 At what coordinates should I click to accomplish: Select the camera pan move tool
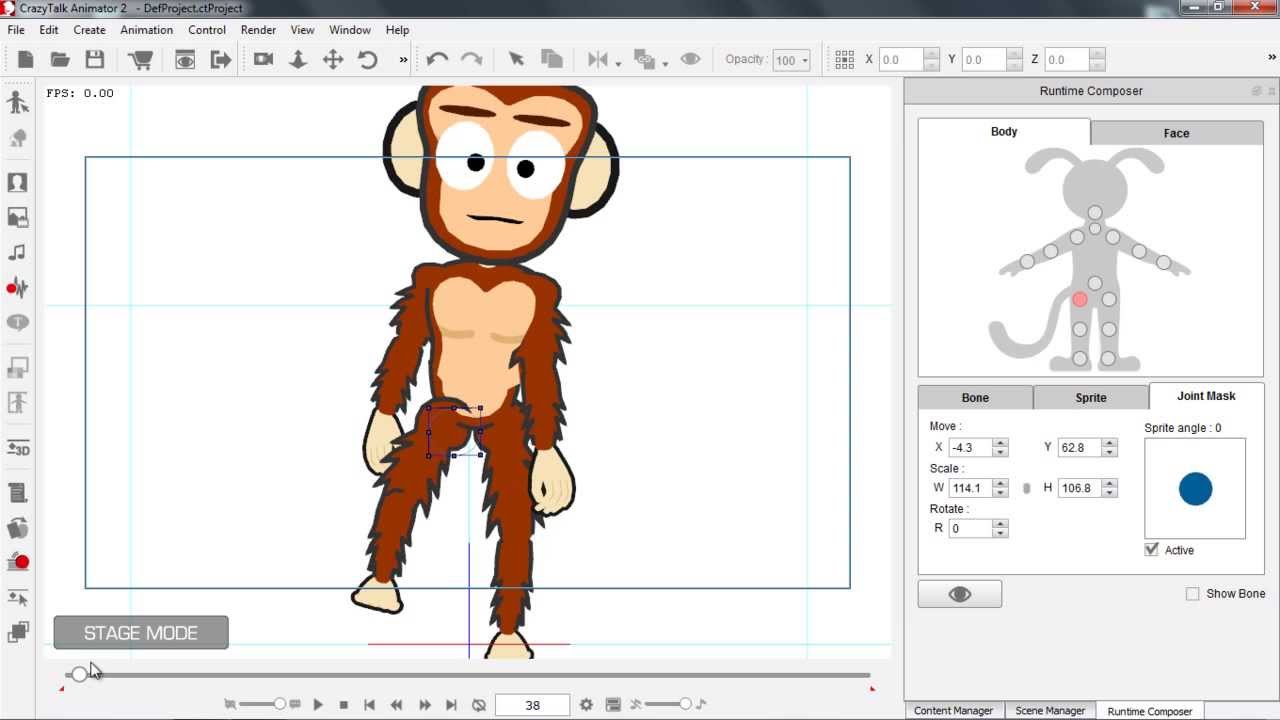click(x=333, y=60)
